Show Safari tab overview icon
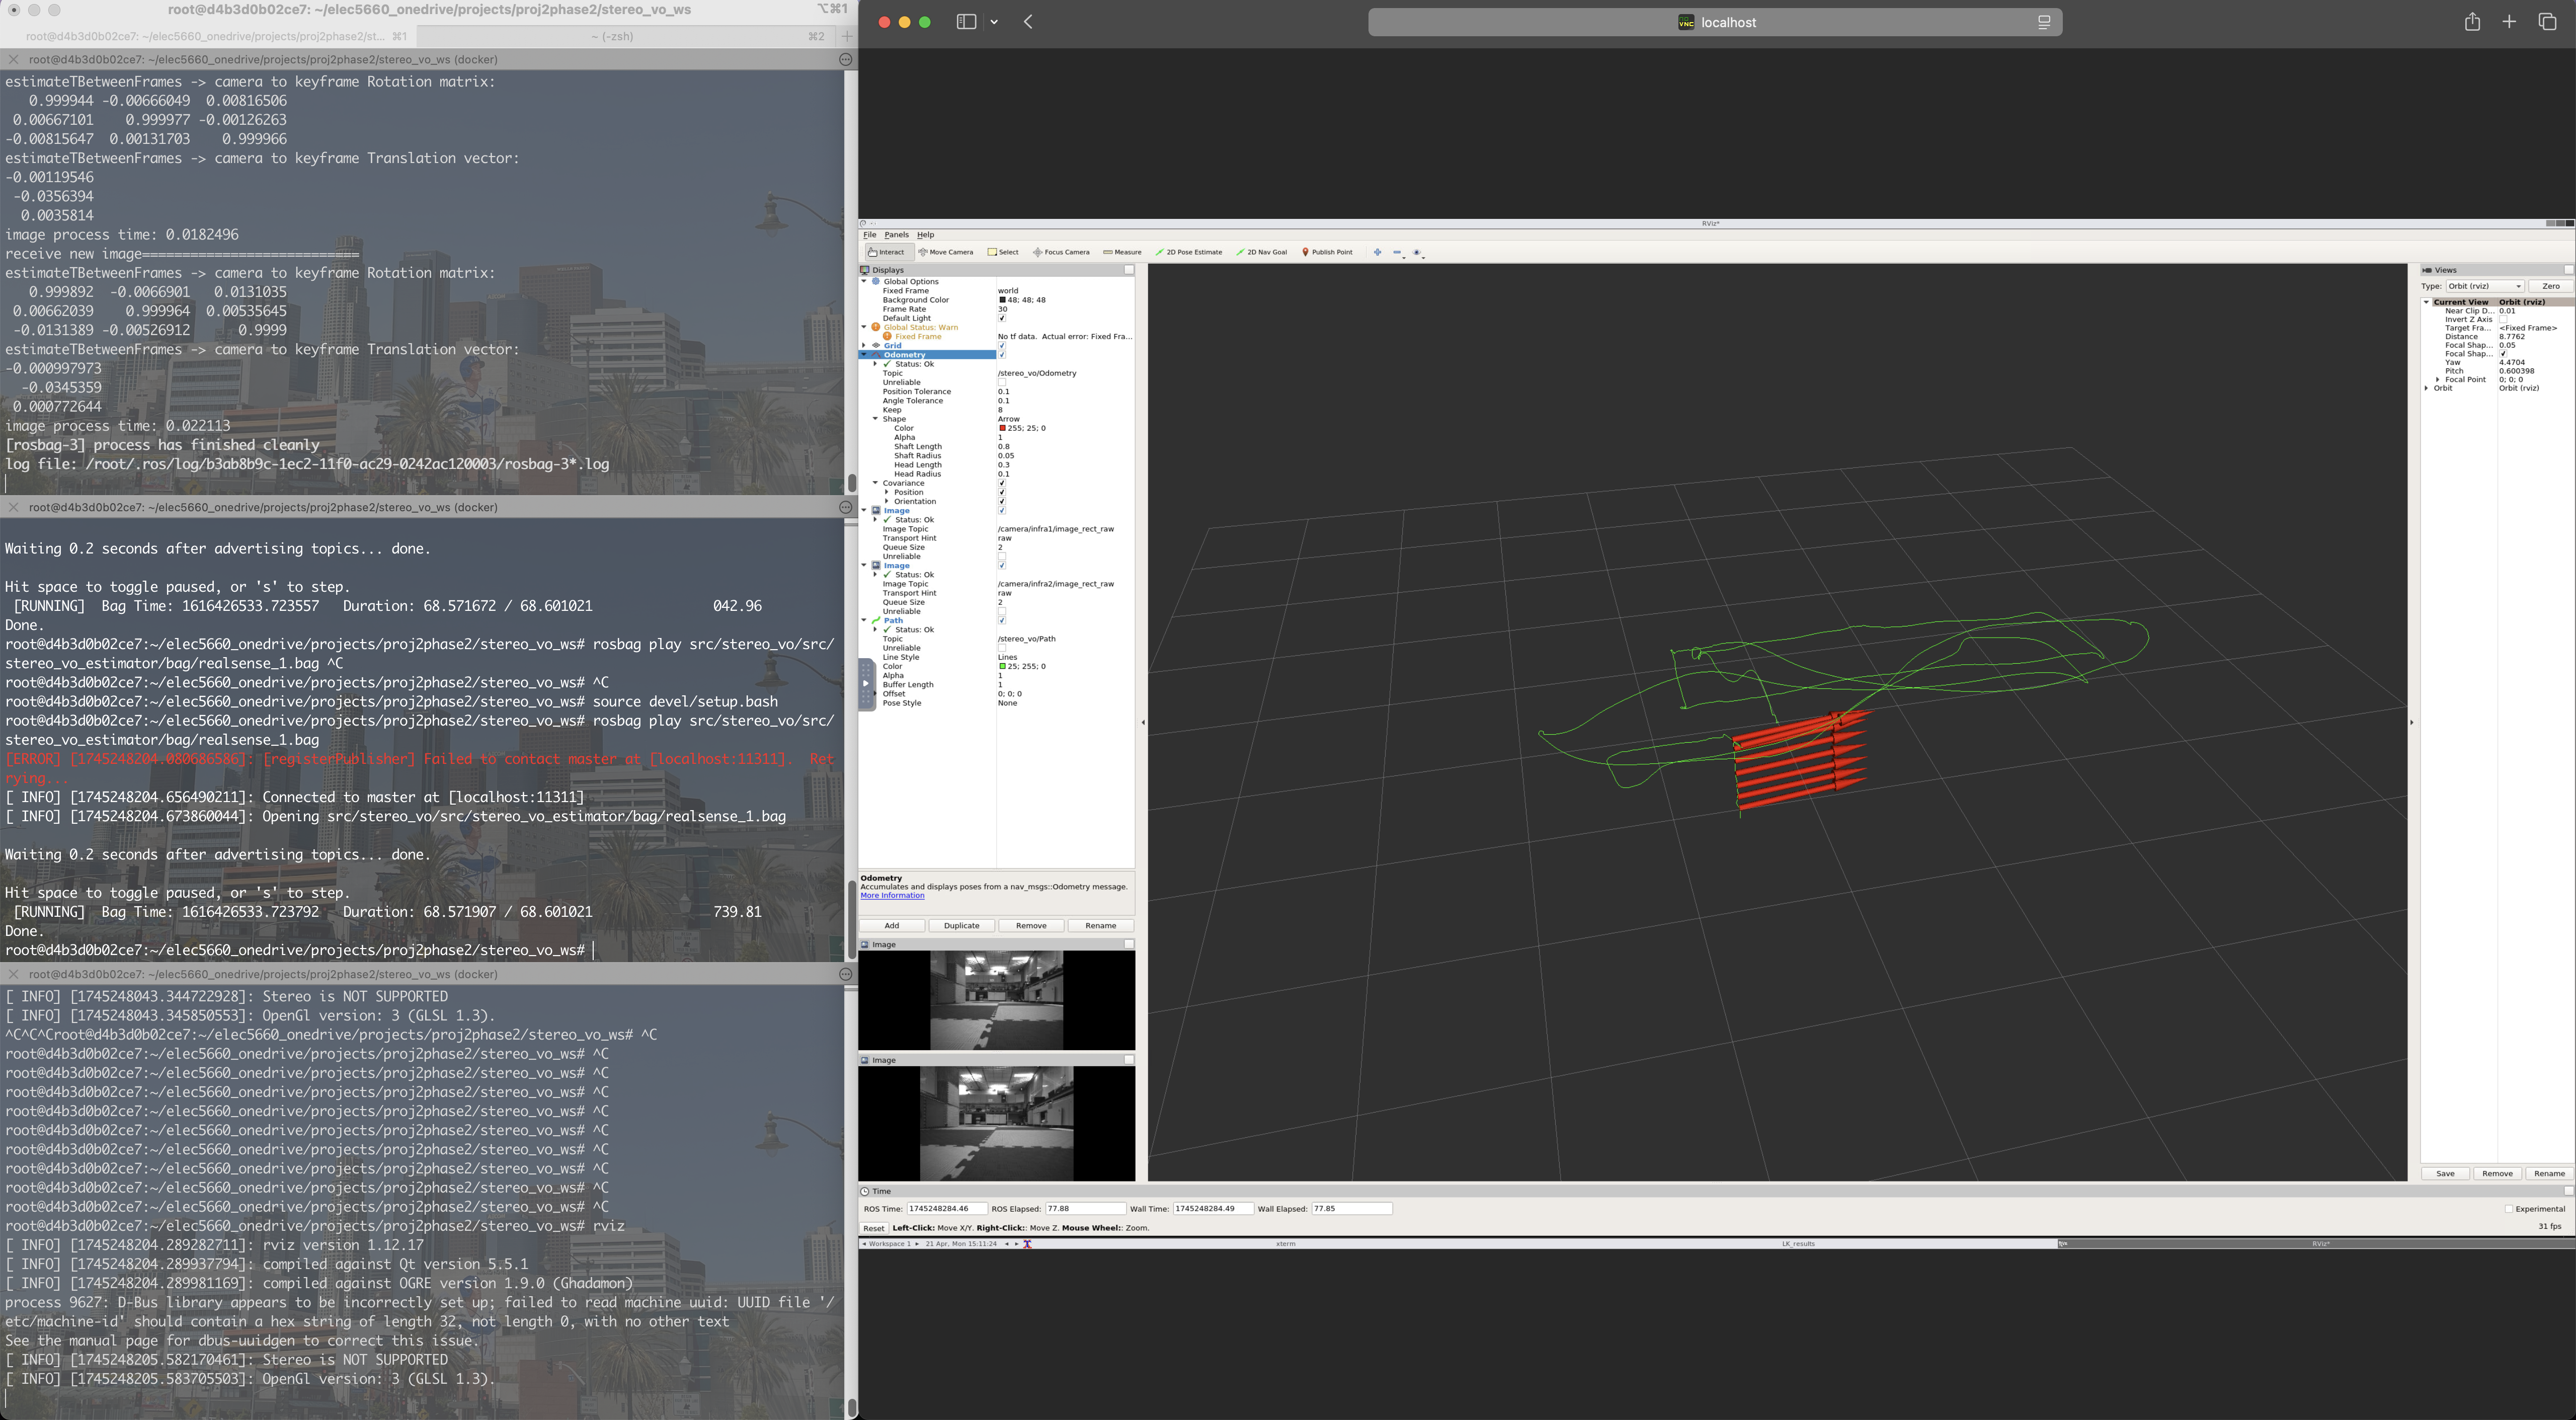Viewport: 2576px width, 1420px height. pyautogui.click(x=2547, y=22)
